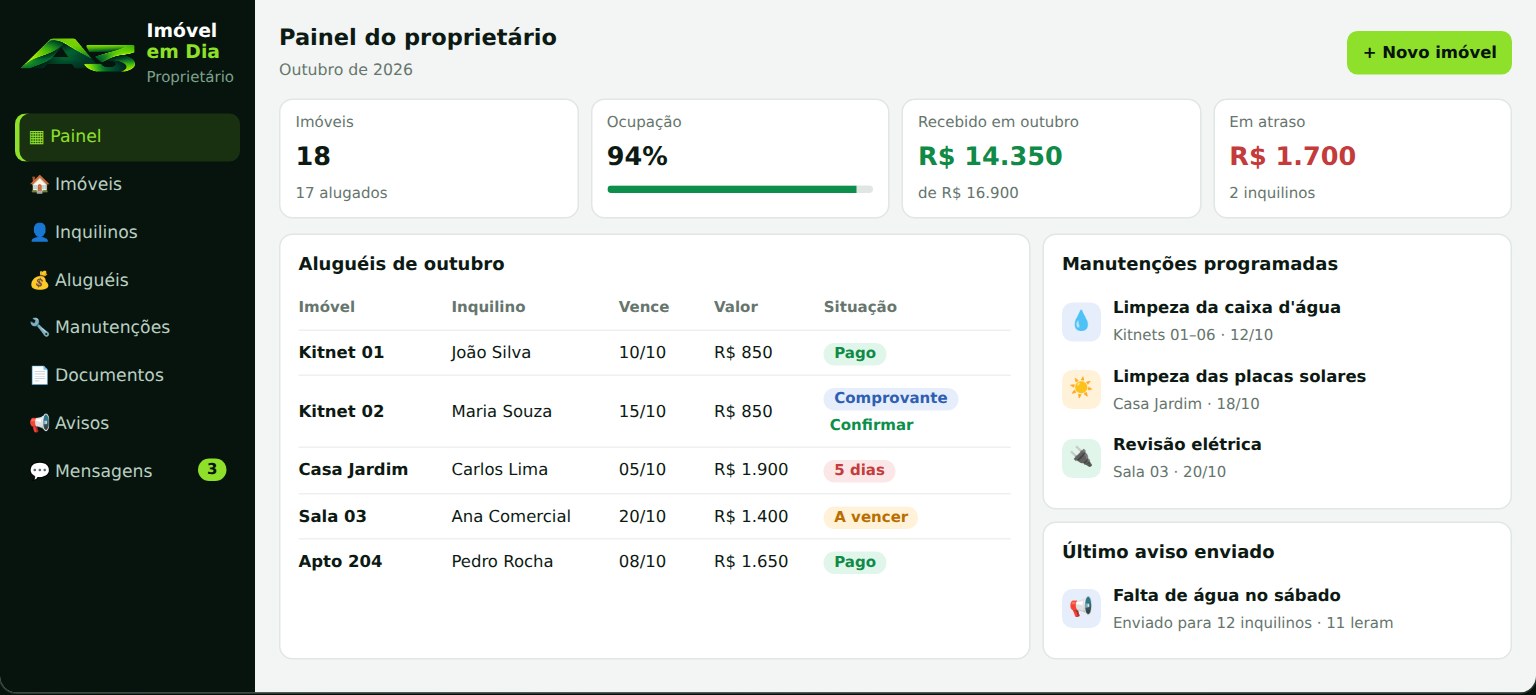Click the Valor column header

[x=736, y=307]
